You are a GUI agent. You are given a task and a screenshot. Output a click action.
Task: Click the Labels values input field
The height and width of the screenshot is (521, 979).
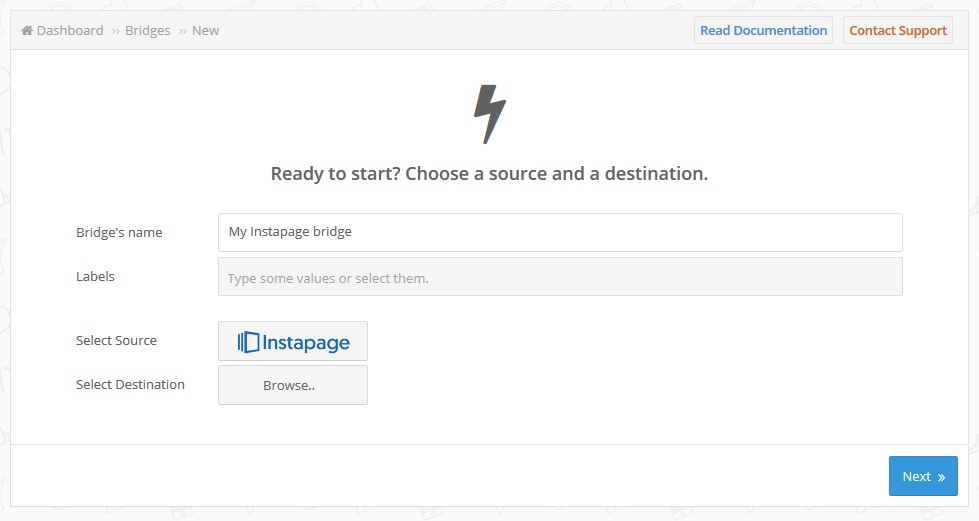click(x=560, y=277)
